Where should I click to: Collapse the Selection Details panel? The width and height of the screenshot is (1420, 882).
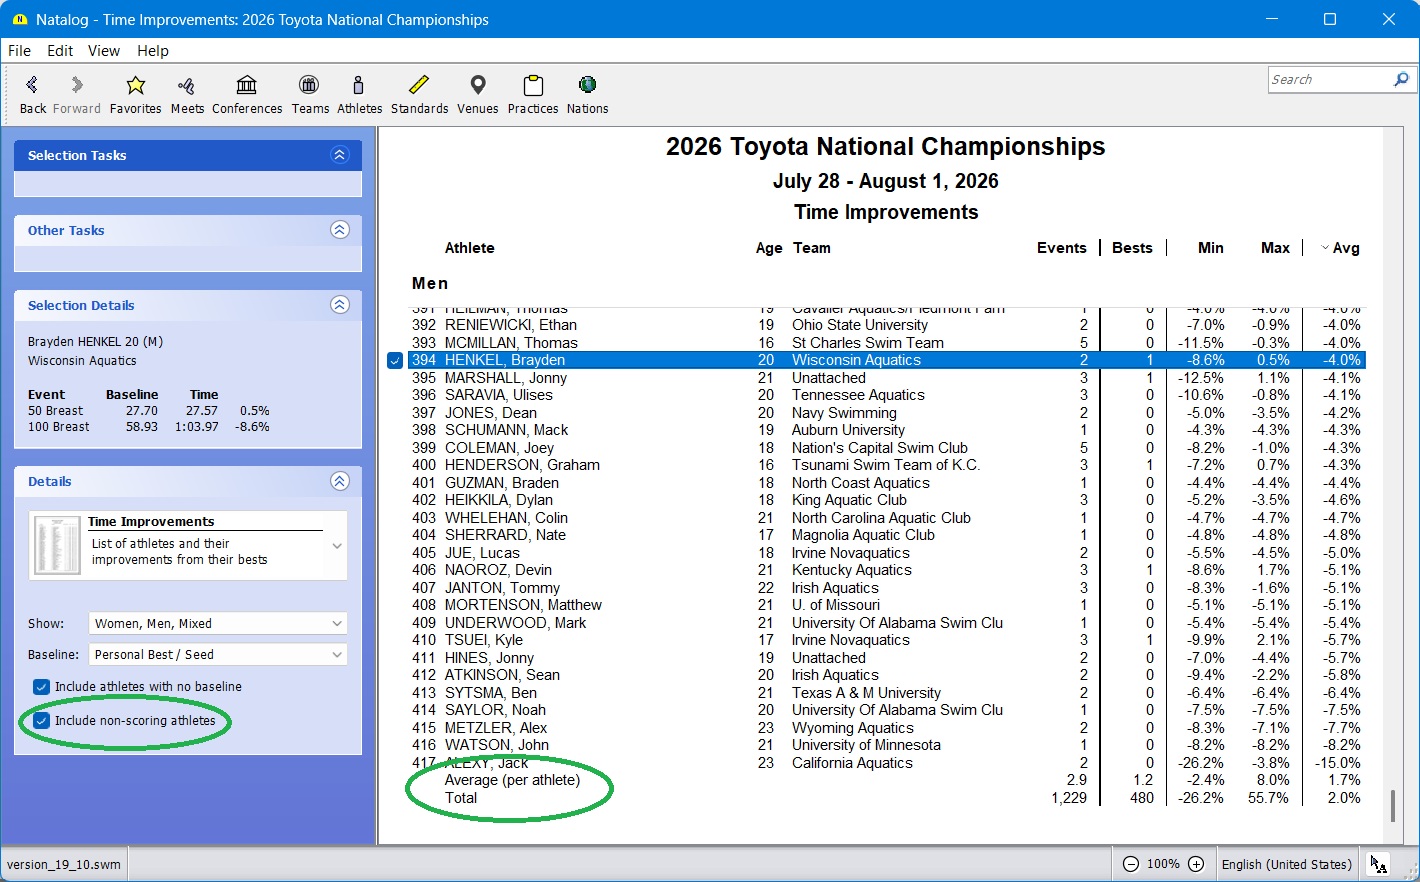tap(340, 305)
